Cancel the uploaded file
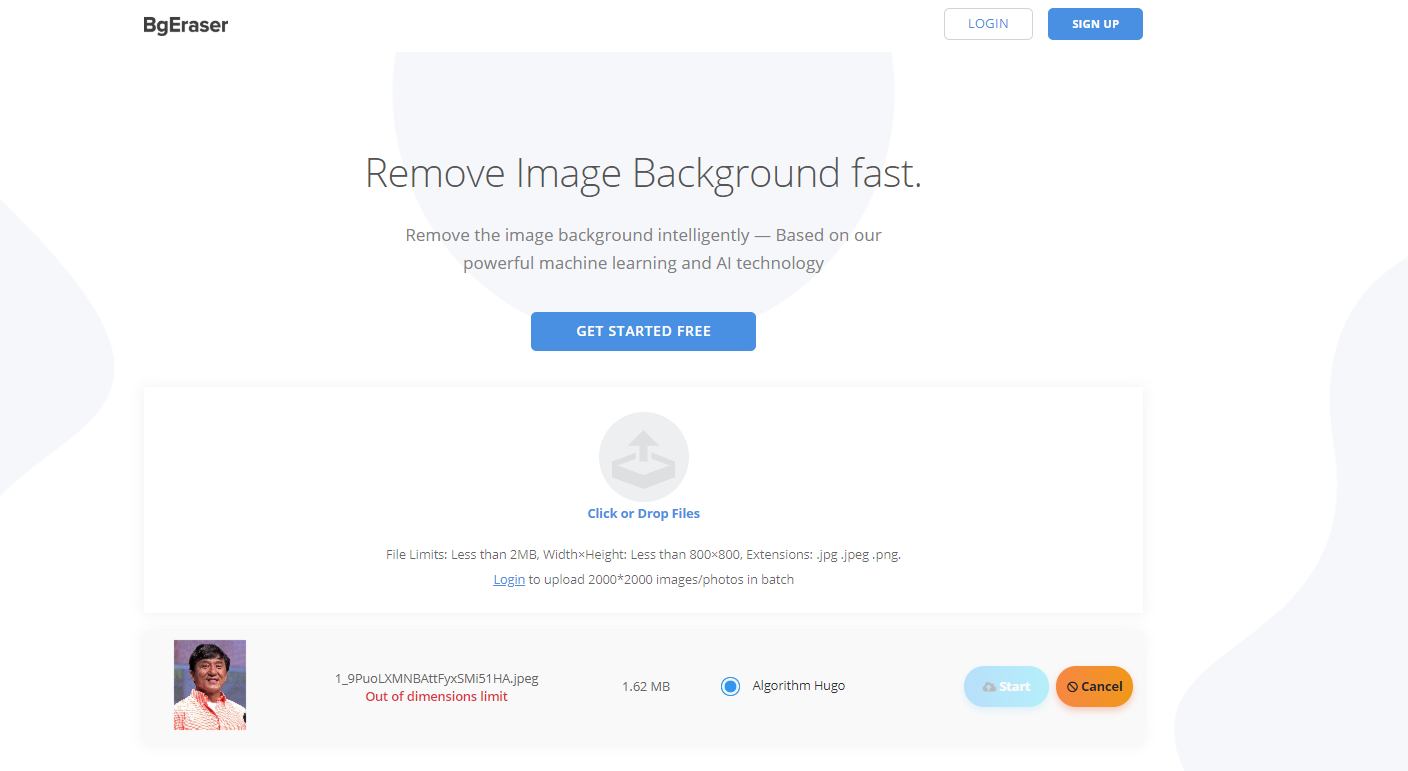This screenshot has width=1408, height=771. click(1094, 686)
